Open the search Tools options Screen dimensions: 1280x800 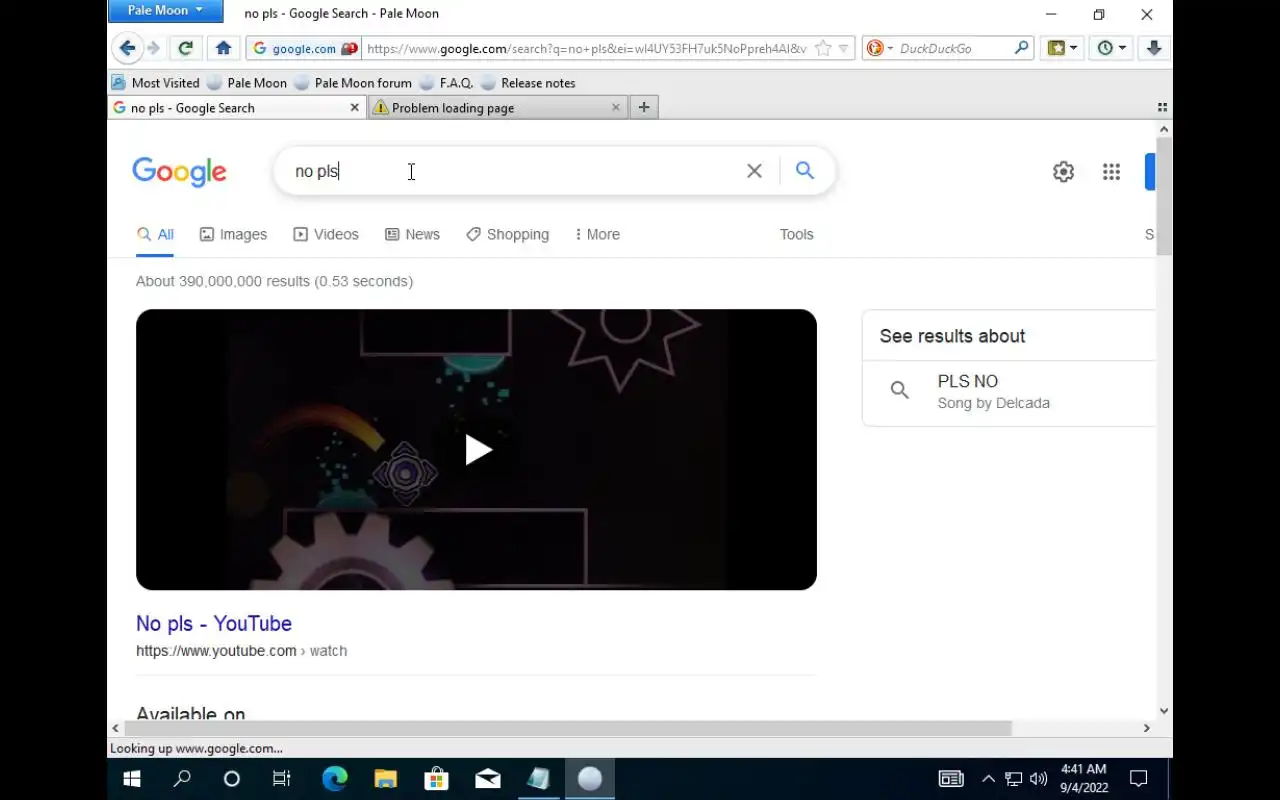pos(797,234)
